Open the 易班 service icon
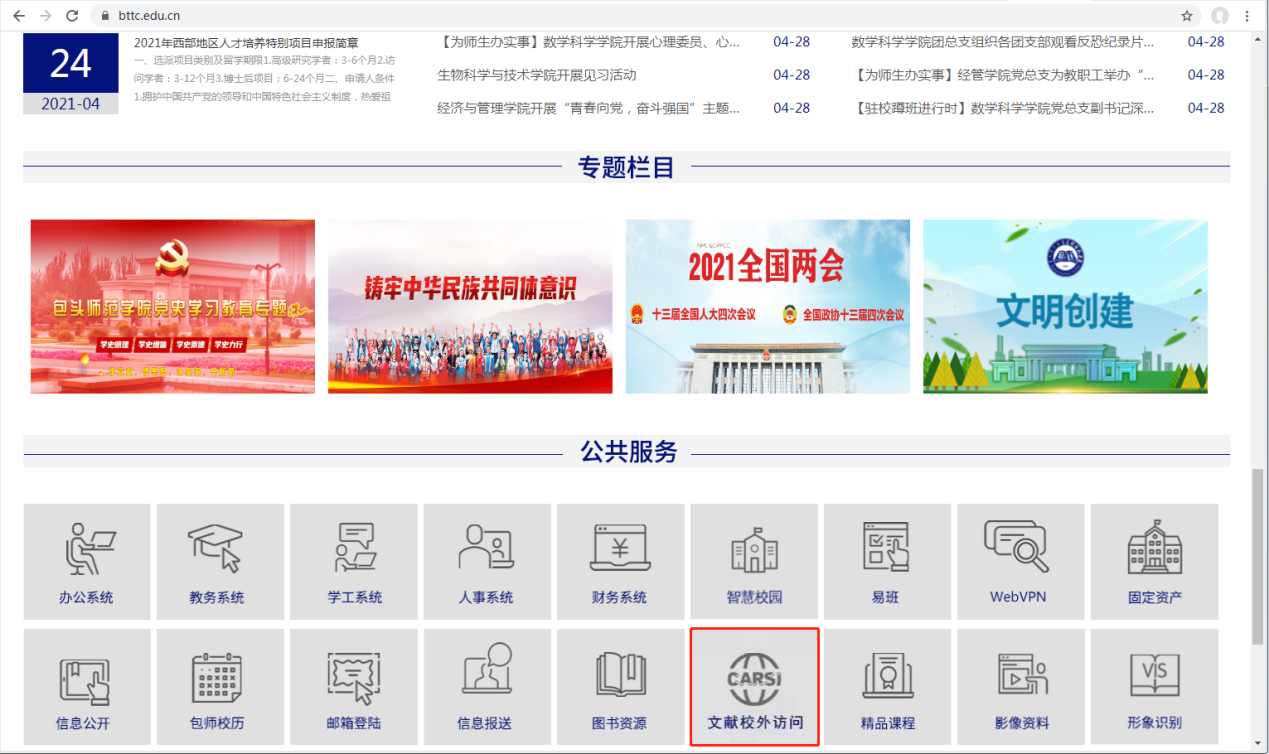The image size is (1269, 754). 887,561
